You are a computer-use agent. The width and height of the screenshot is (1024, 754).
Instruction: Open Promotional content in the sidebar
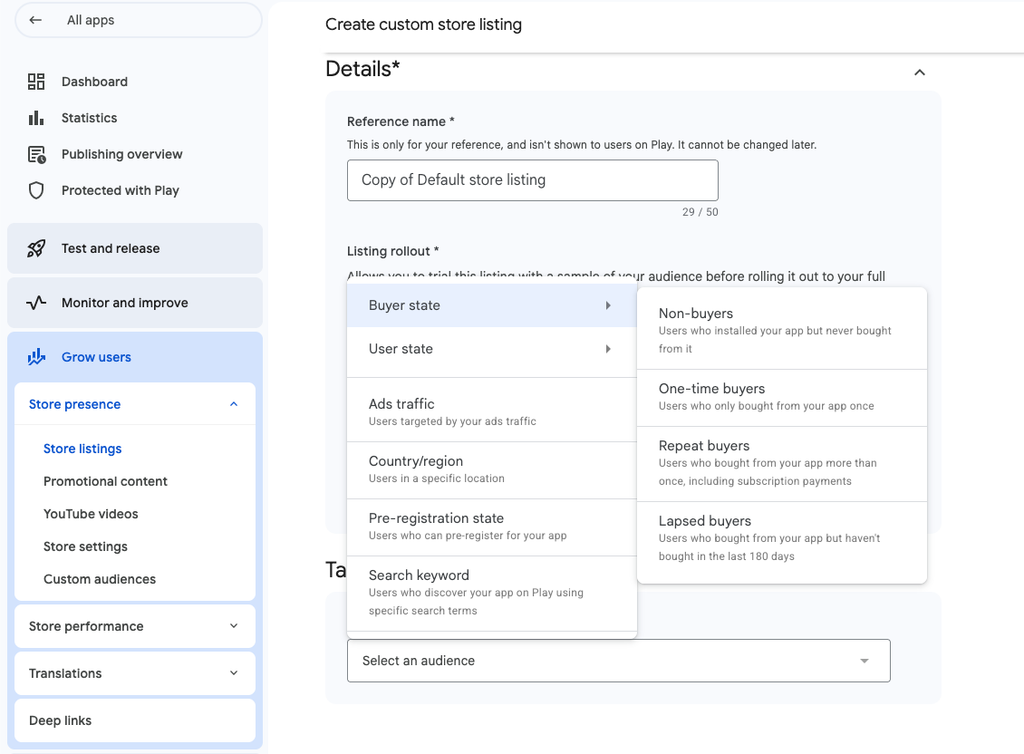[105, 482]
